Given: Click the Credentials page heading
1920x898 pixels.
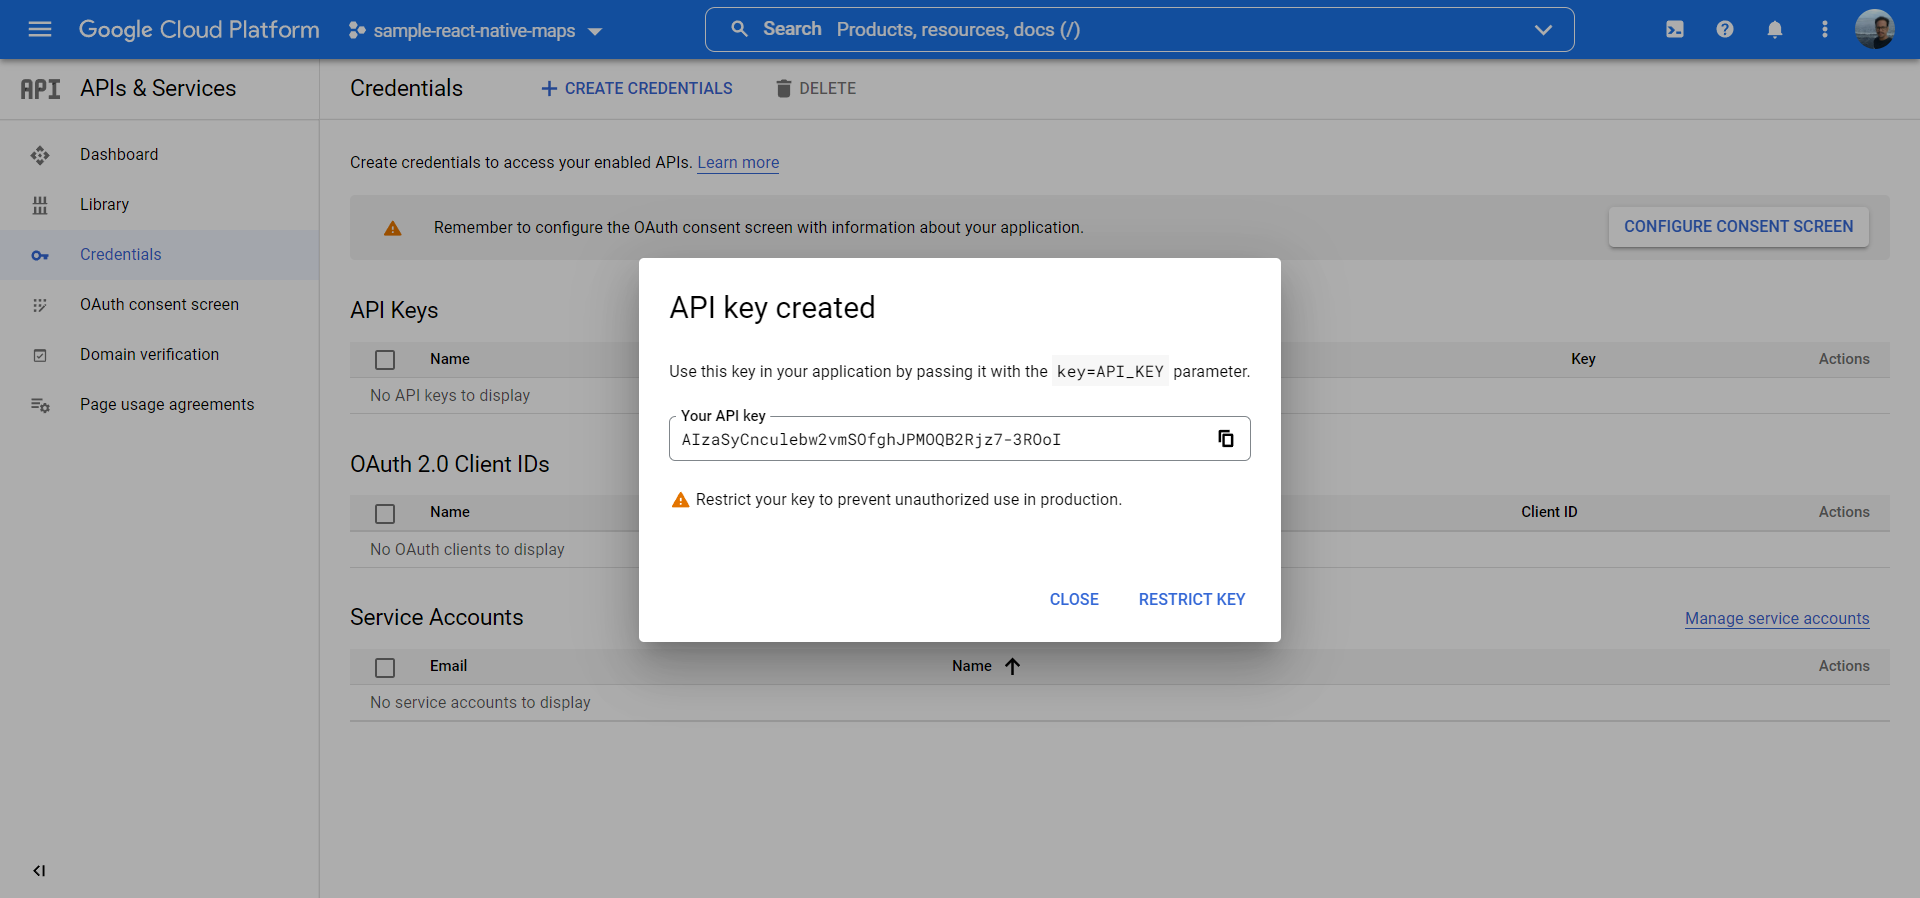Looking at the screenshot, I should coord(406,88).
